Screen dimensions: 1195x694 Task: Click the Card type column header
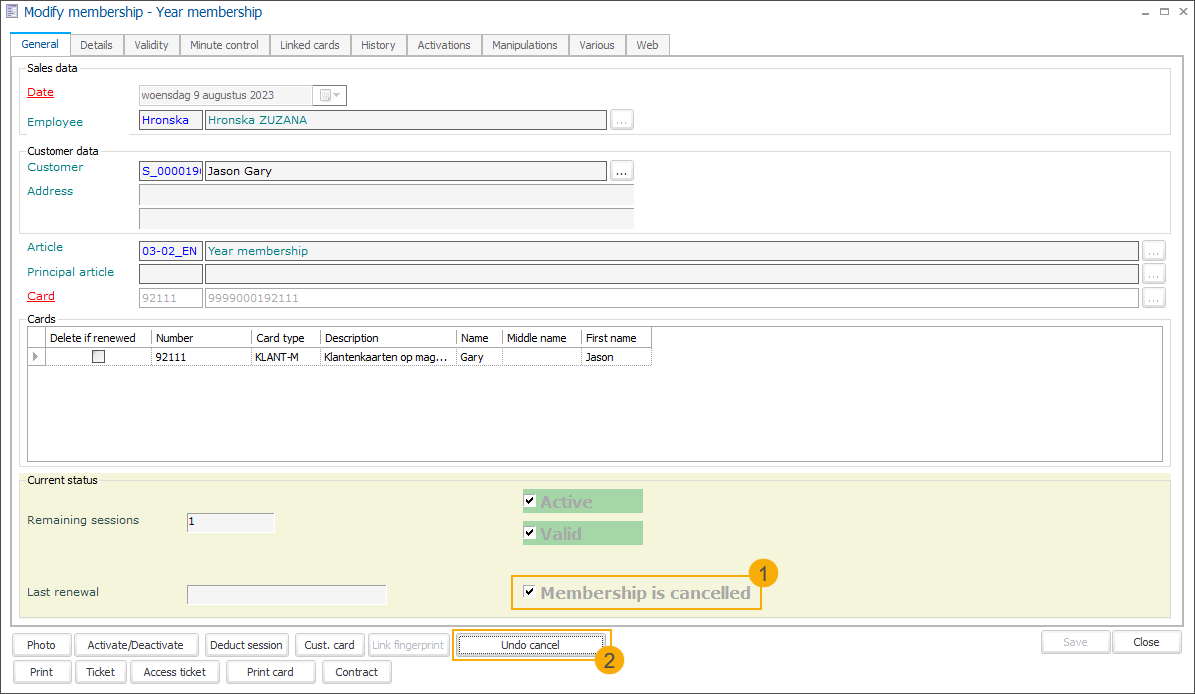[x=280, y=338]
